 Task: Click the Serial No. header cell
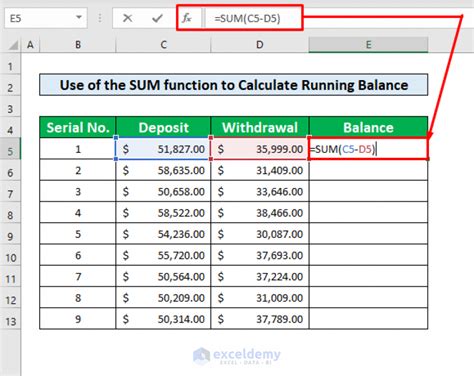78,127
